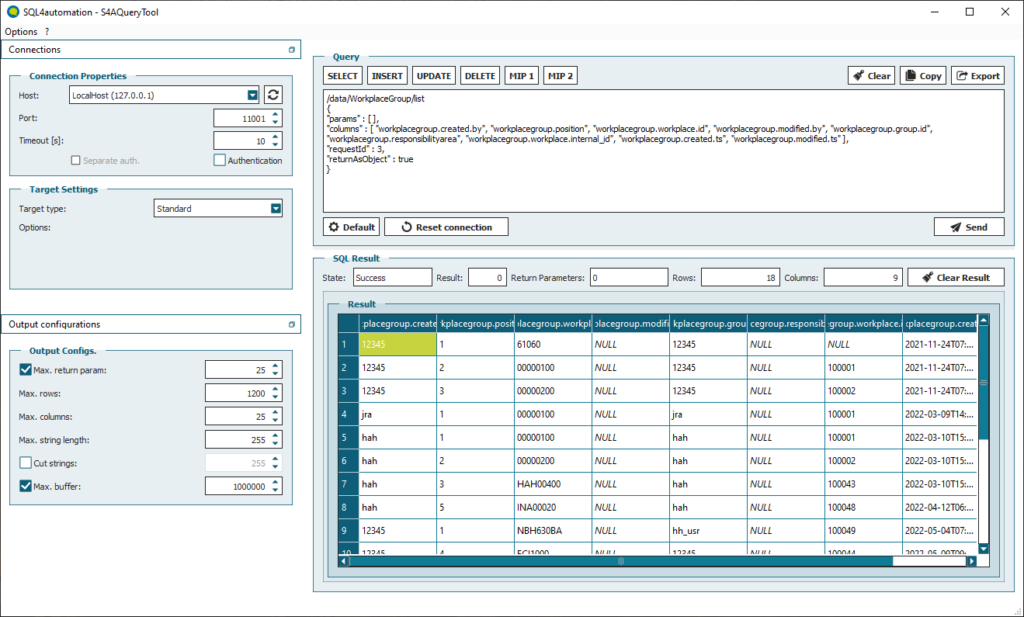This screenshot has width=1024, height=617.
Task: Click Reset connection button
Action: (446, 227)
